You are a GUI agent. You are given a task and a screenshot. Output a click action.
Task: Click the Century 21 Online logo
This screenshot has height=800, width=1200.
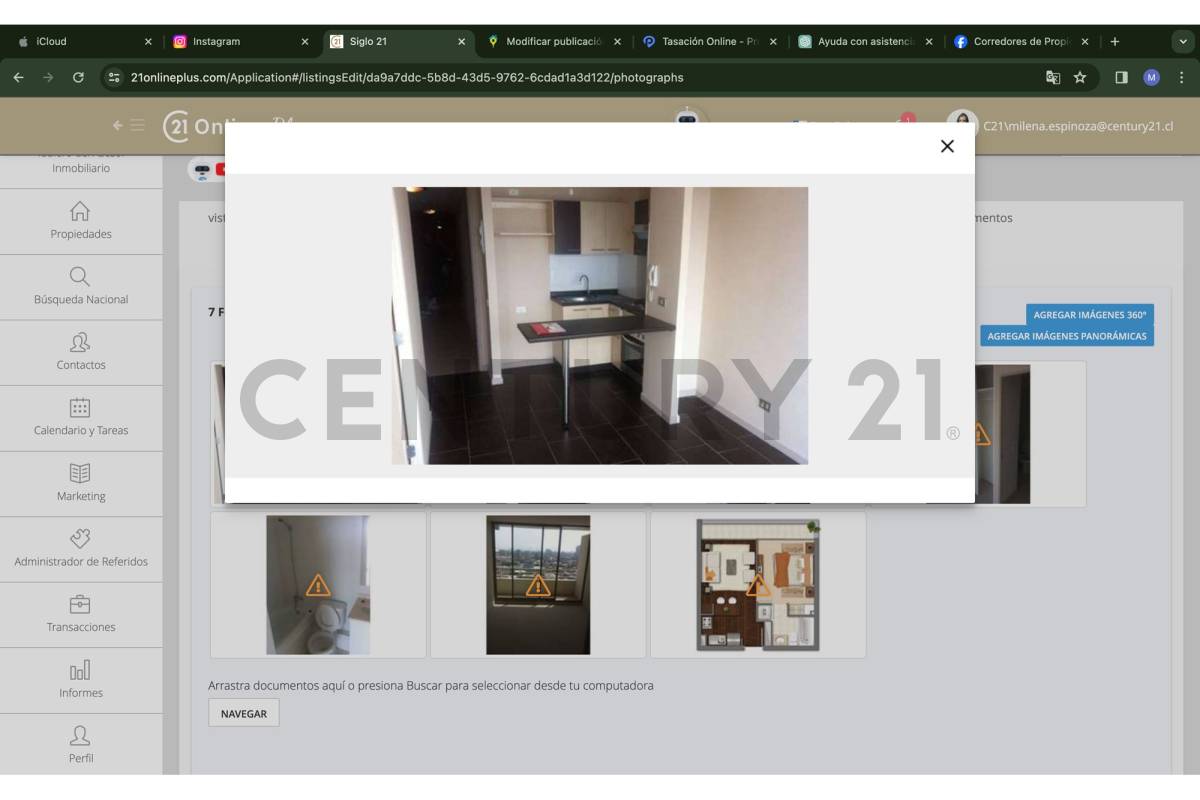pos(195,126)
